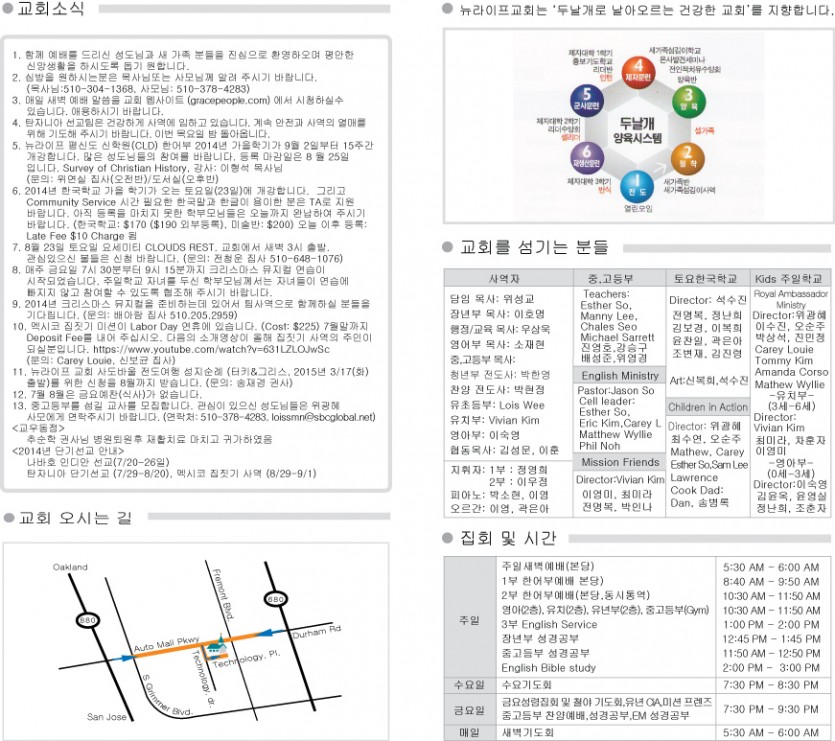Click the Durham Rd road label

[316, 631]
